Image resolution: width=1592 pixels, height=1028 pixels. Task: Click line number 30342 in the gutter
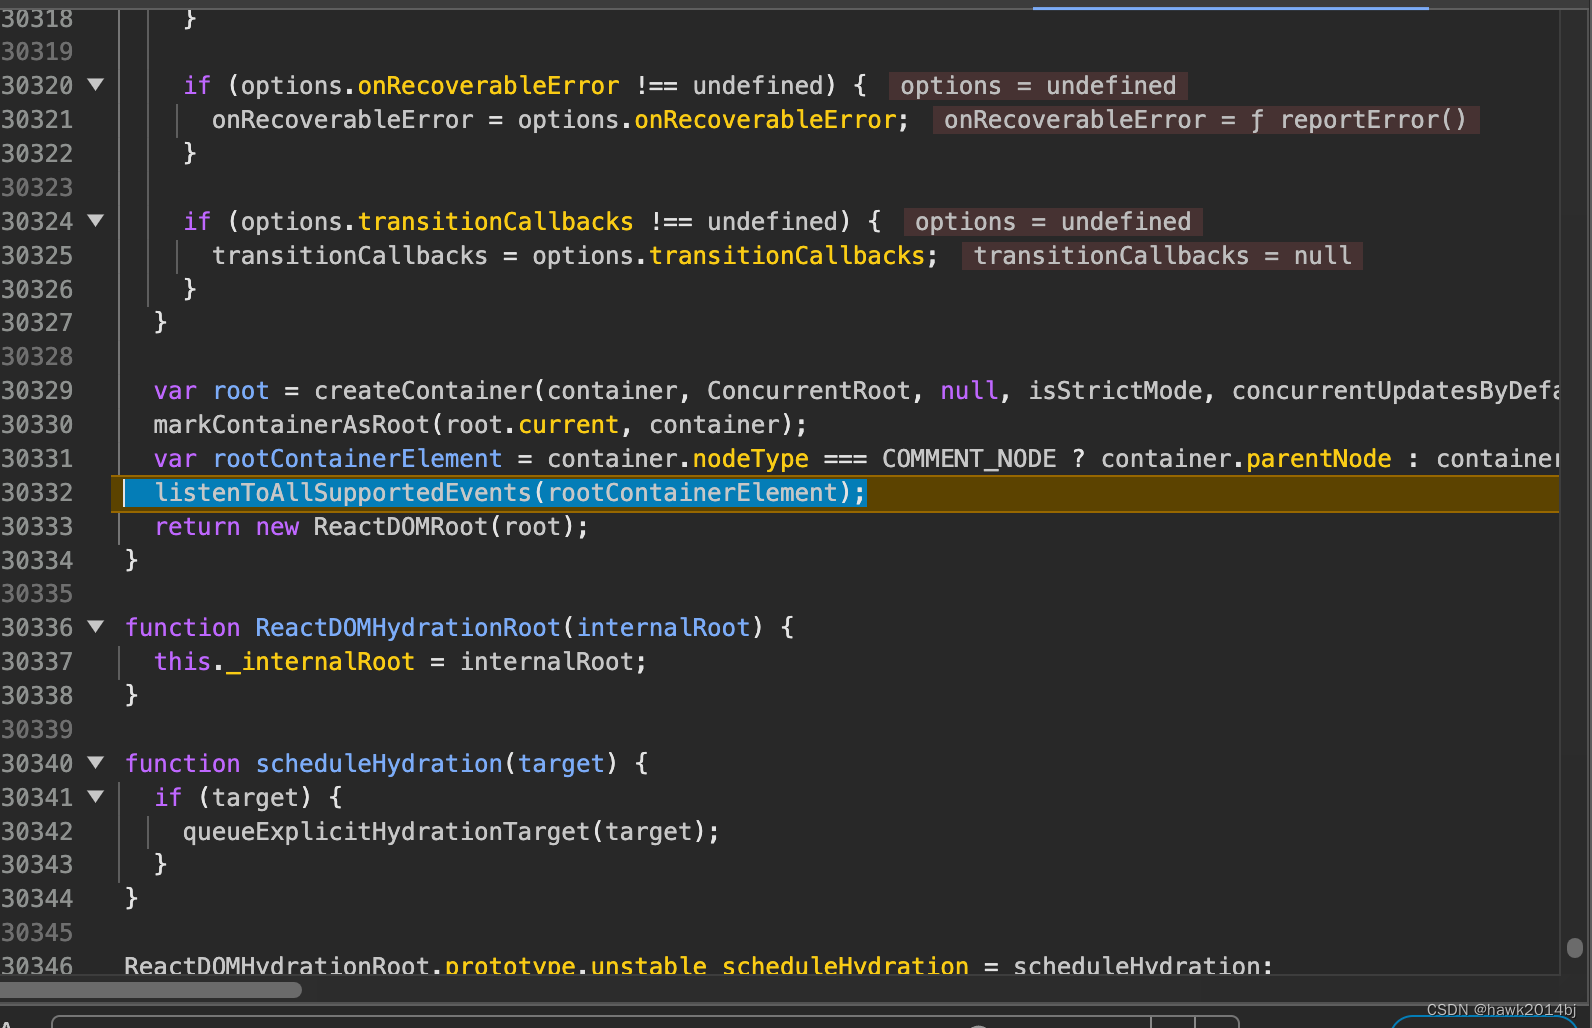(x=37, y=832)
